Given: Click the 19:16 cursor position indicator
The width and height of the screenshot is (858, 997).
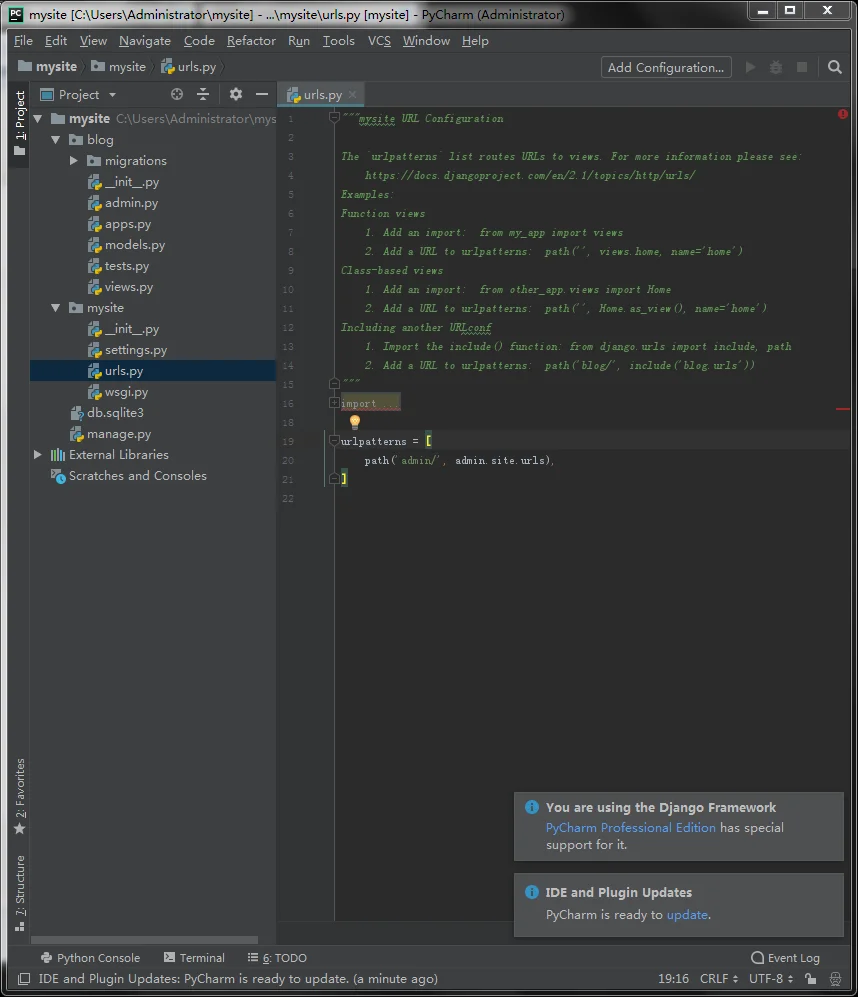Looking at the screenshot, I should pyautogui.click(x=673, y=979).
